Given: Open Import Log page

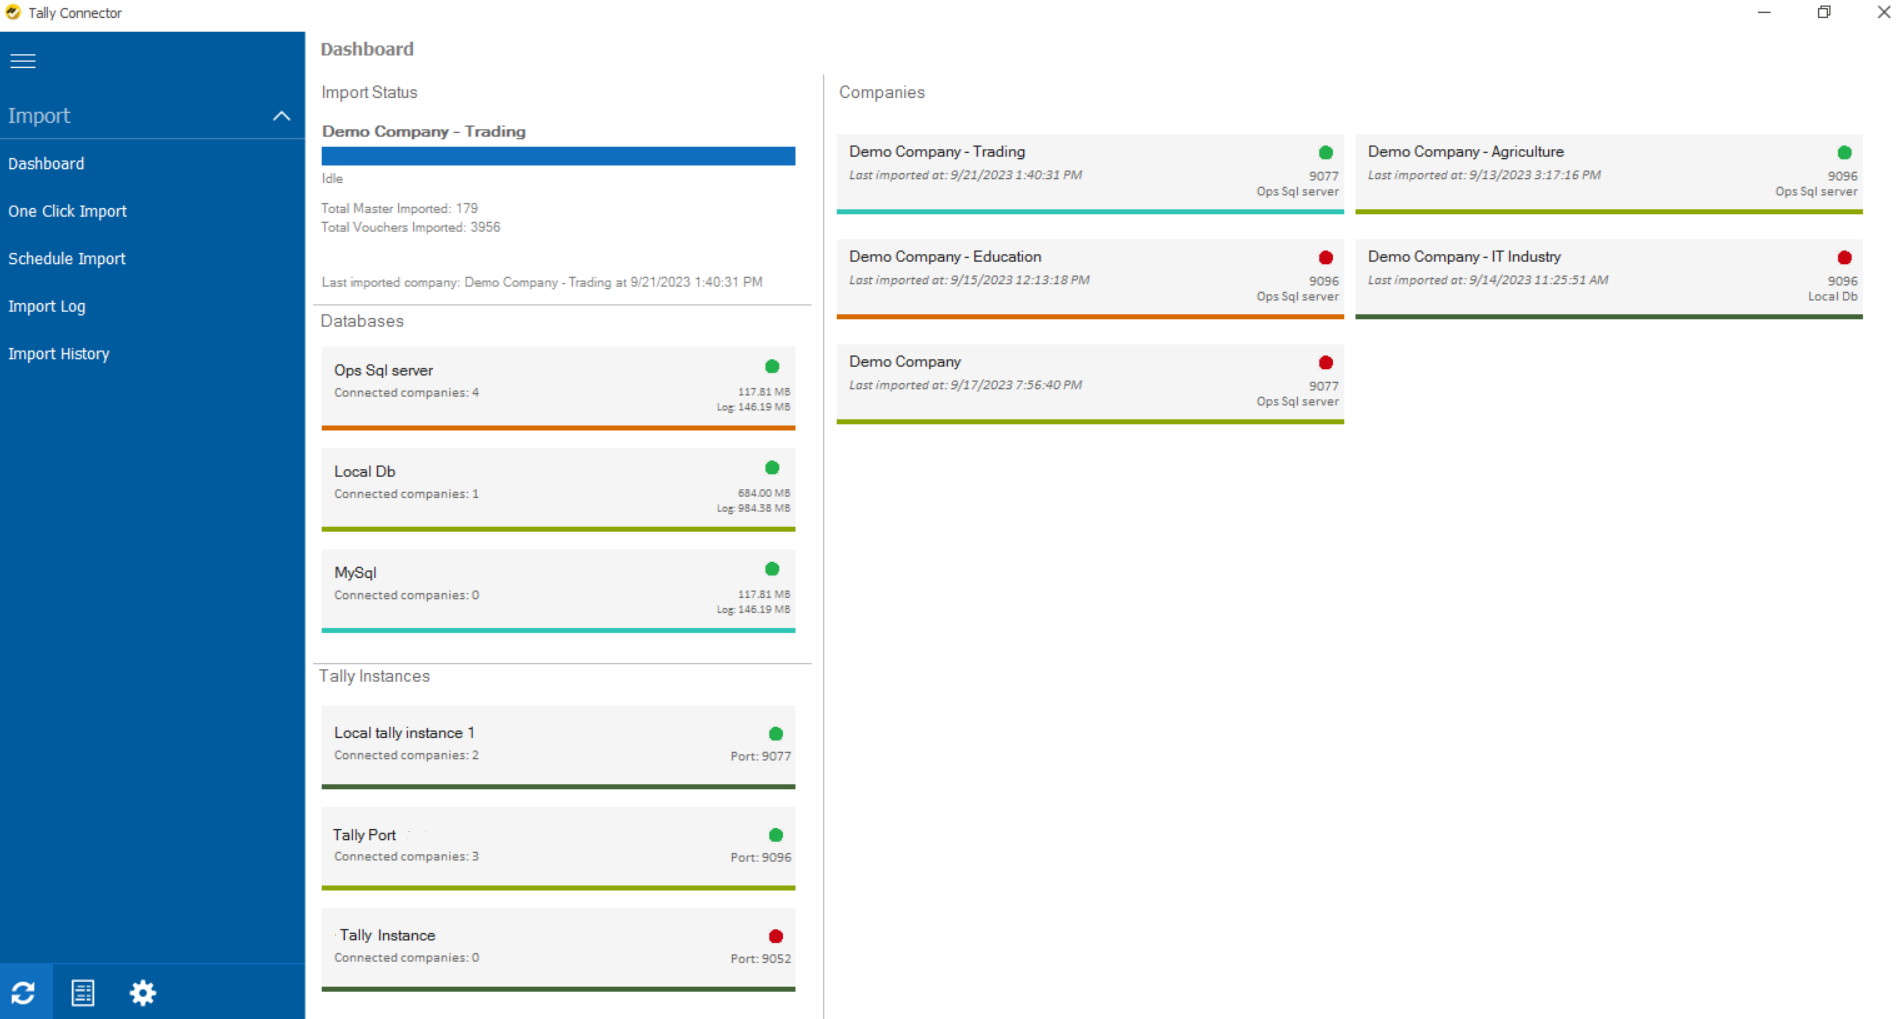Looking at the screenshot, I should coord(47,306).
